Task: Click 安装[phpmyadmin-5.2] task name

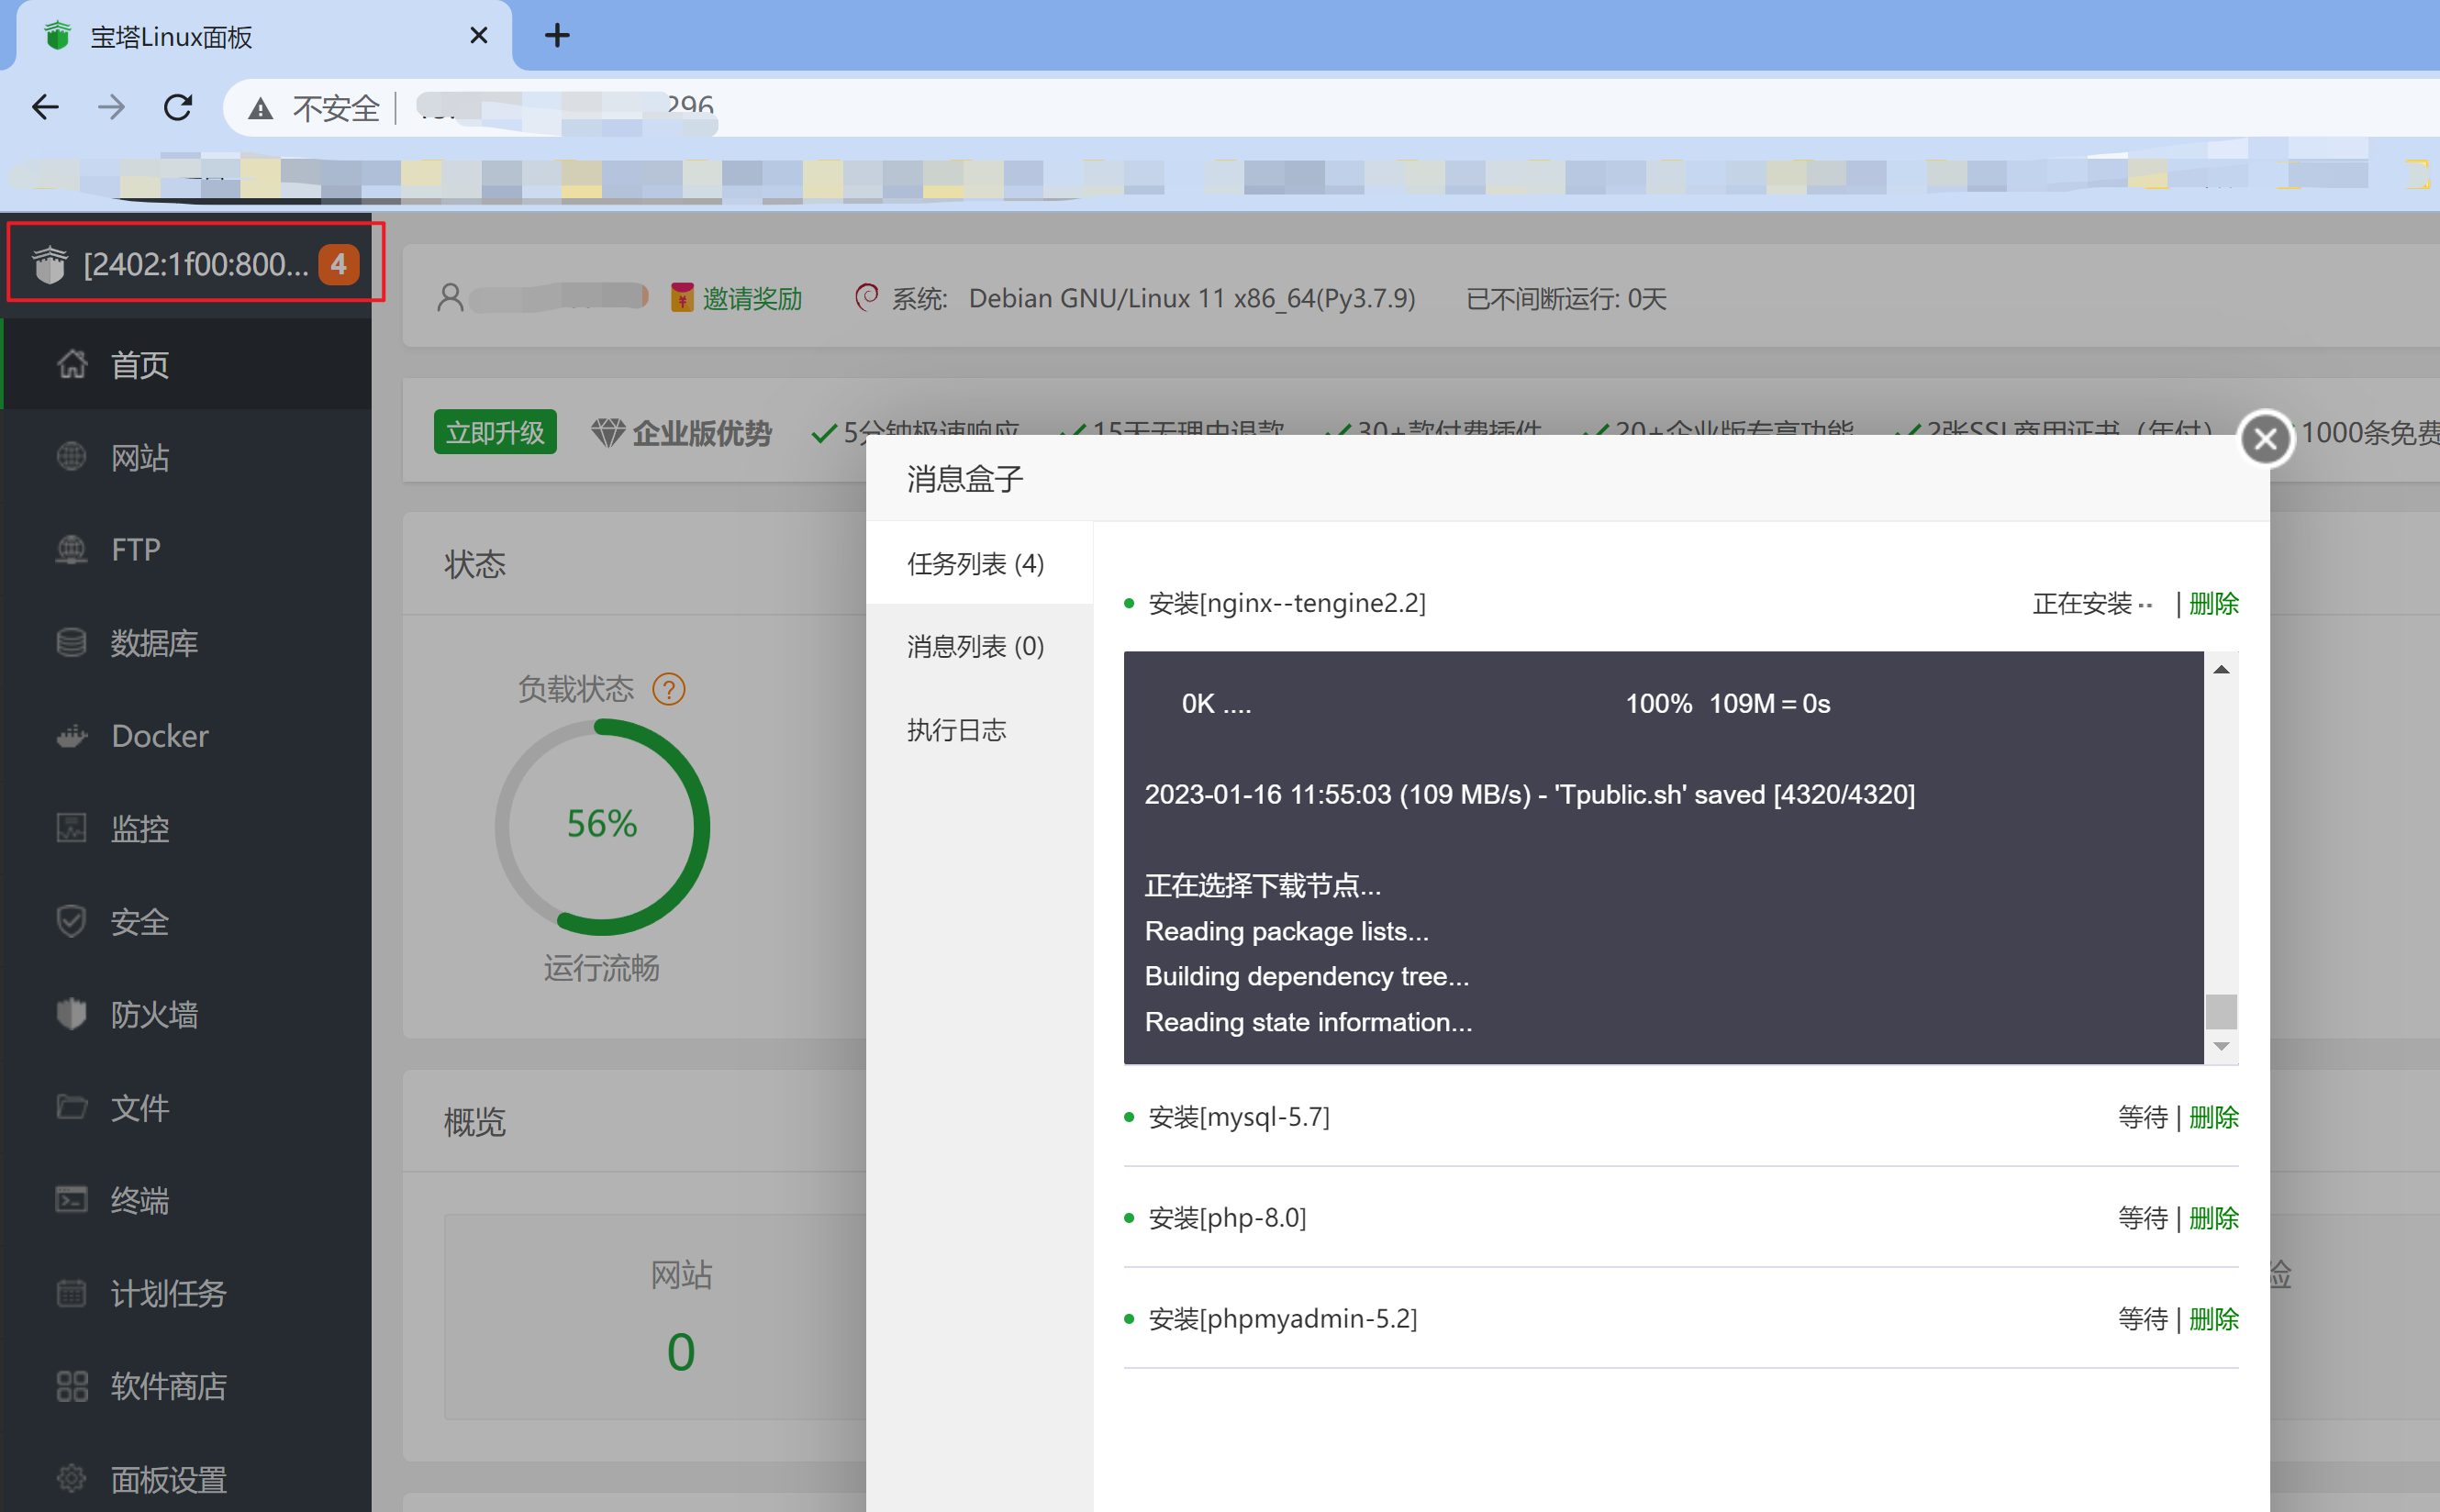Action: click(1283, 1318)
